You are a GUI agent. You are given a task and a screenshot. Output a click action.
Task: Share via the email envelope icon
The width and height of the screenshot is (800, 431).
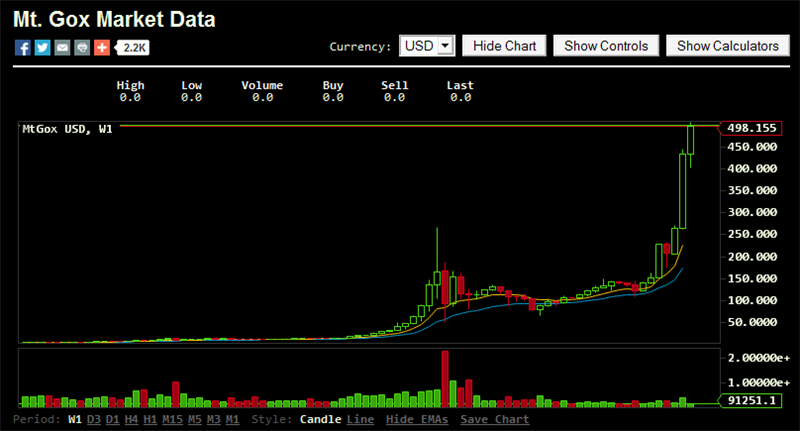[62, 47]
